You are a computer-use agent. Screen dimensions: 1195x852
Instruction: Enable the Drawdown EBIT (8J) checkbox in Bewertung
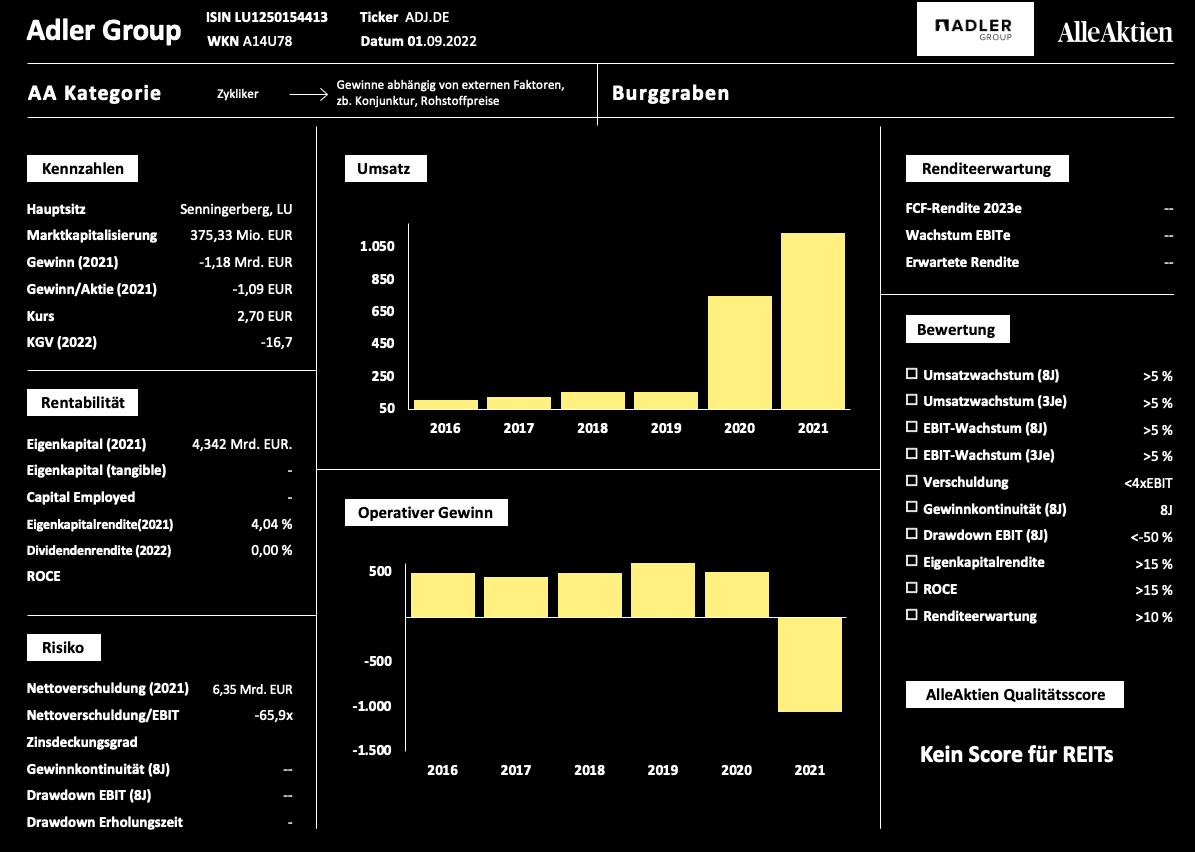point(911,533)
